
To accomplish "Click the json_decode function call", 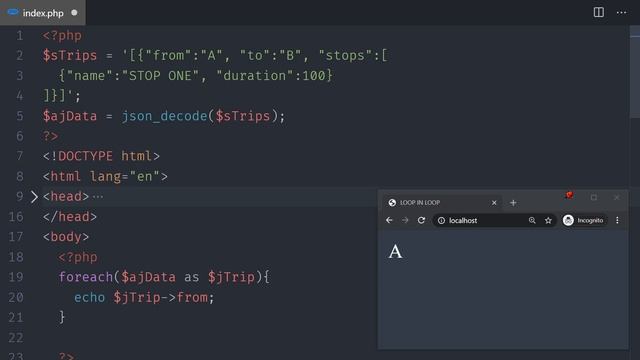I will [x=164, y=116].
